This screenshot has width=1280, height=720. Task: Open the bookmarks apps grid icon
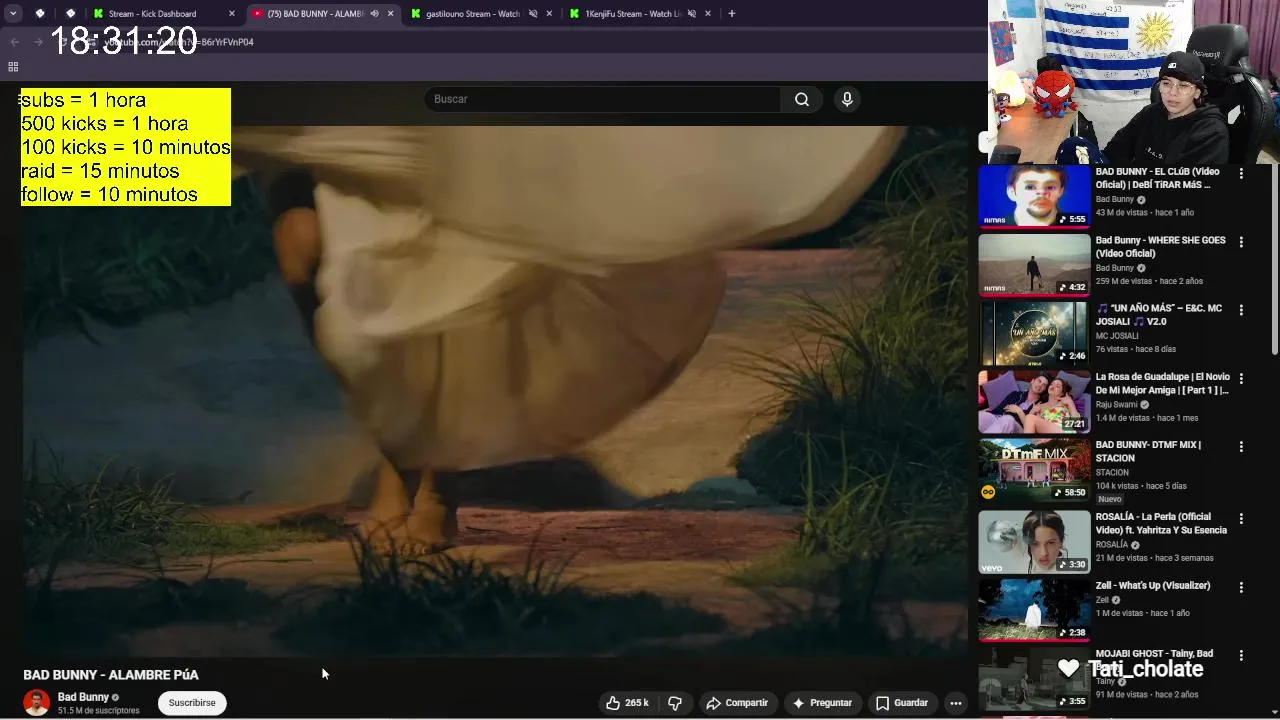[13, 67]
